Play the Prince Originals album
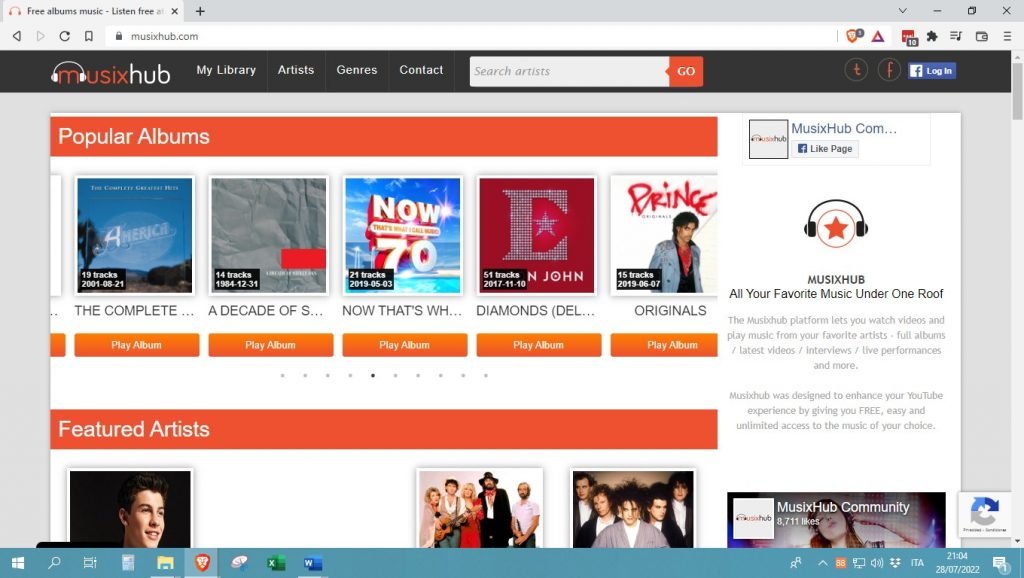The image size is (1024, 578). coord(671,345)
